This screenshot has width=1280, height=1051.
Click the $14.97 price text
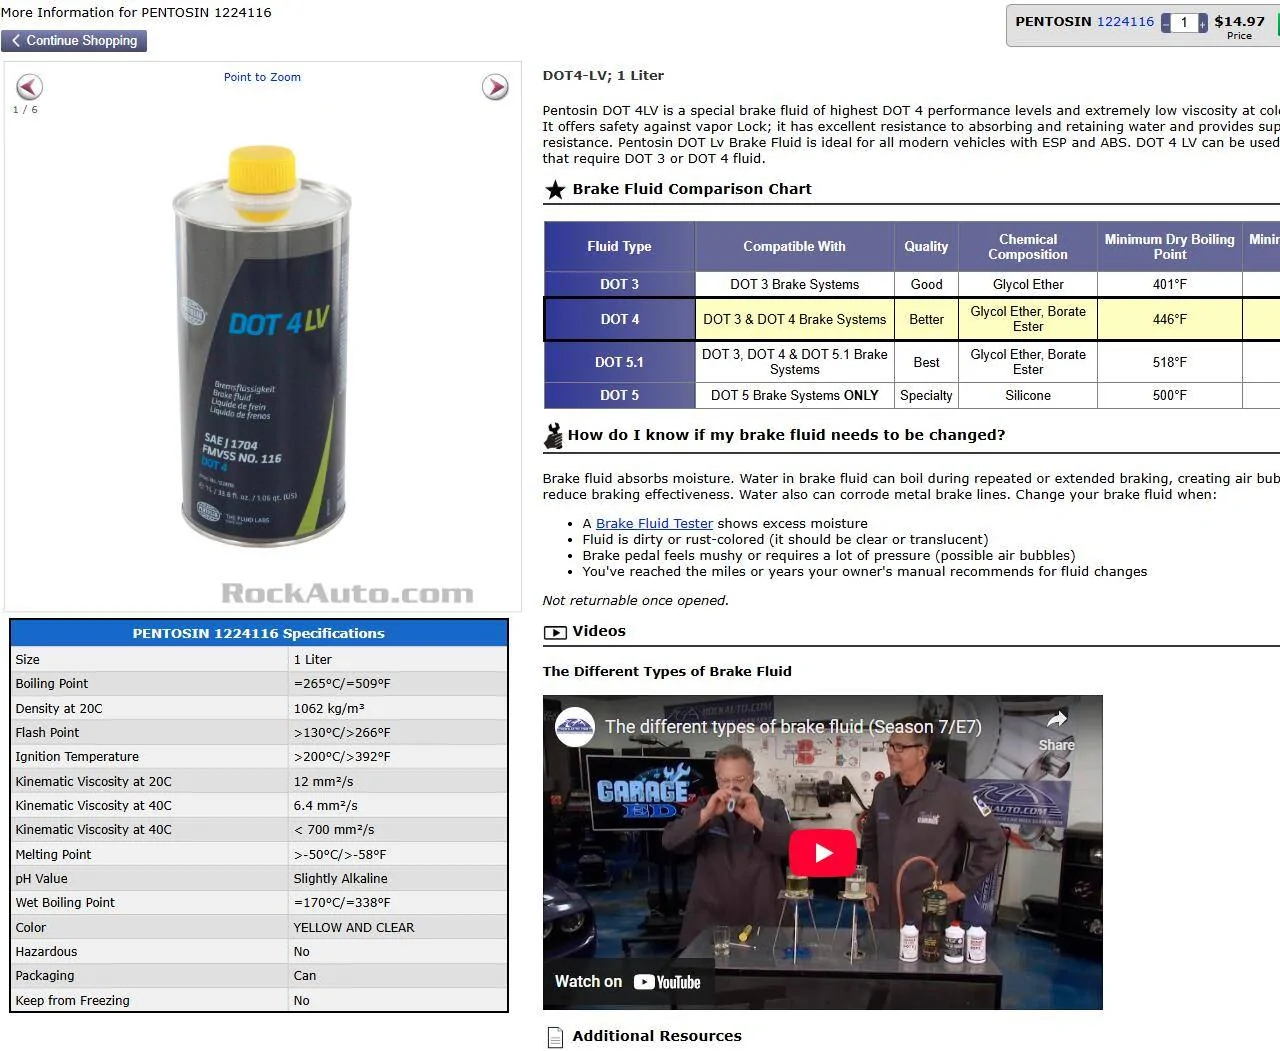coord(1240,21)
